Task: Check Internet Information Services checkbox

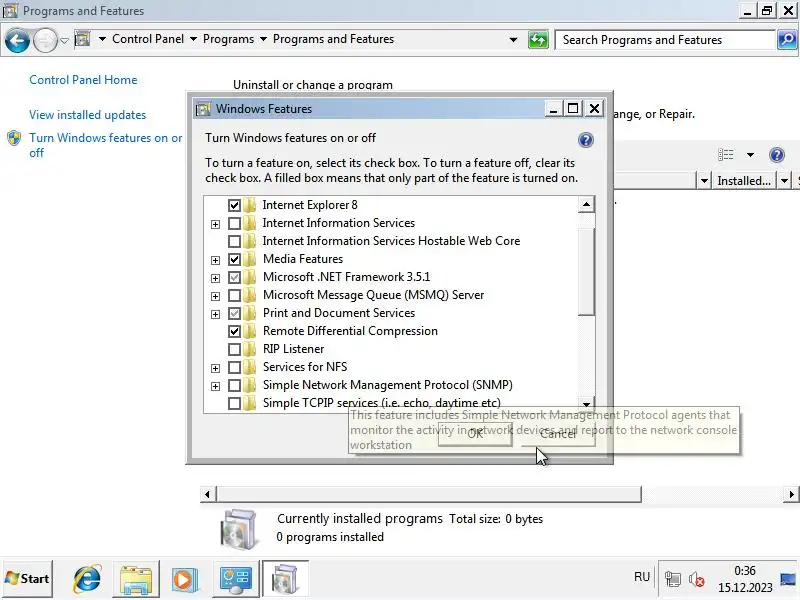Action: (234, 223)
